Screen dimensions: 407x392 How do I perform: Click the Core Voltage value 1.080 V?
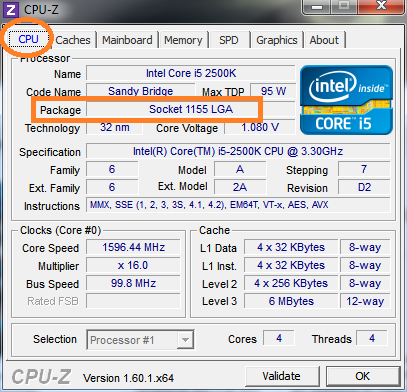pos(260,127)
